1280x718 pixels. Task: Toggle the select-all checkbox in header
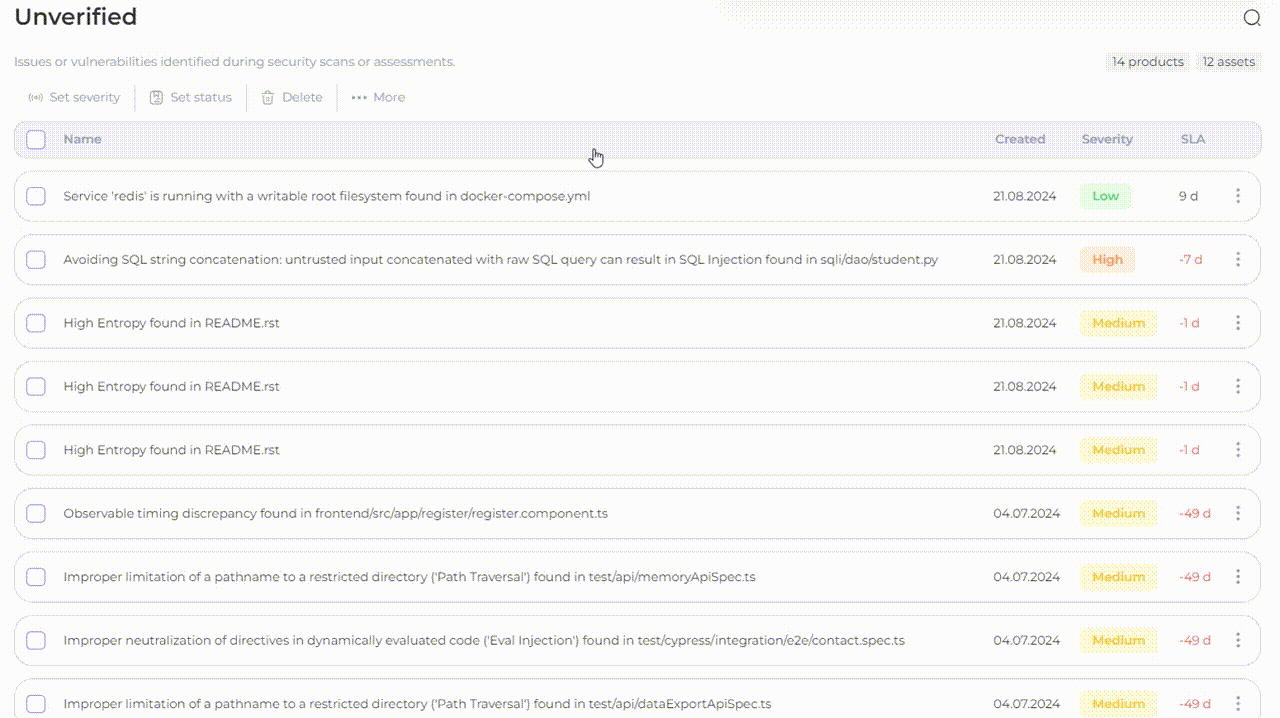[x=36, y=140]
